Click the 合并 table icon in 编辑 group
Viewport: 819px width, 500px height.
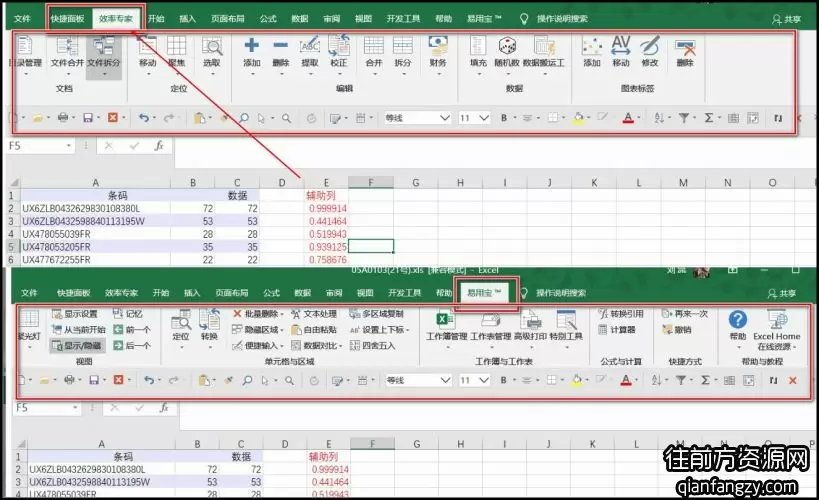tap(373, 45)
